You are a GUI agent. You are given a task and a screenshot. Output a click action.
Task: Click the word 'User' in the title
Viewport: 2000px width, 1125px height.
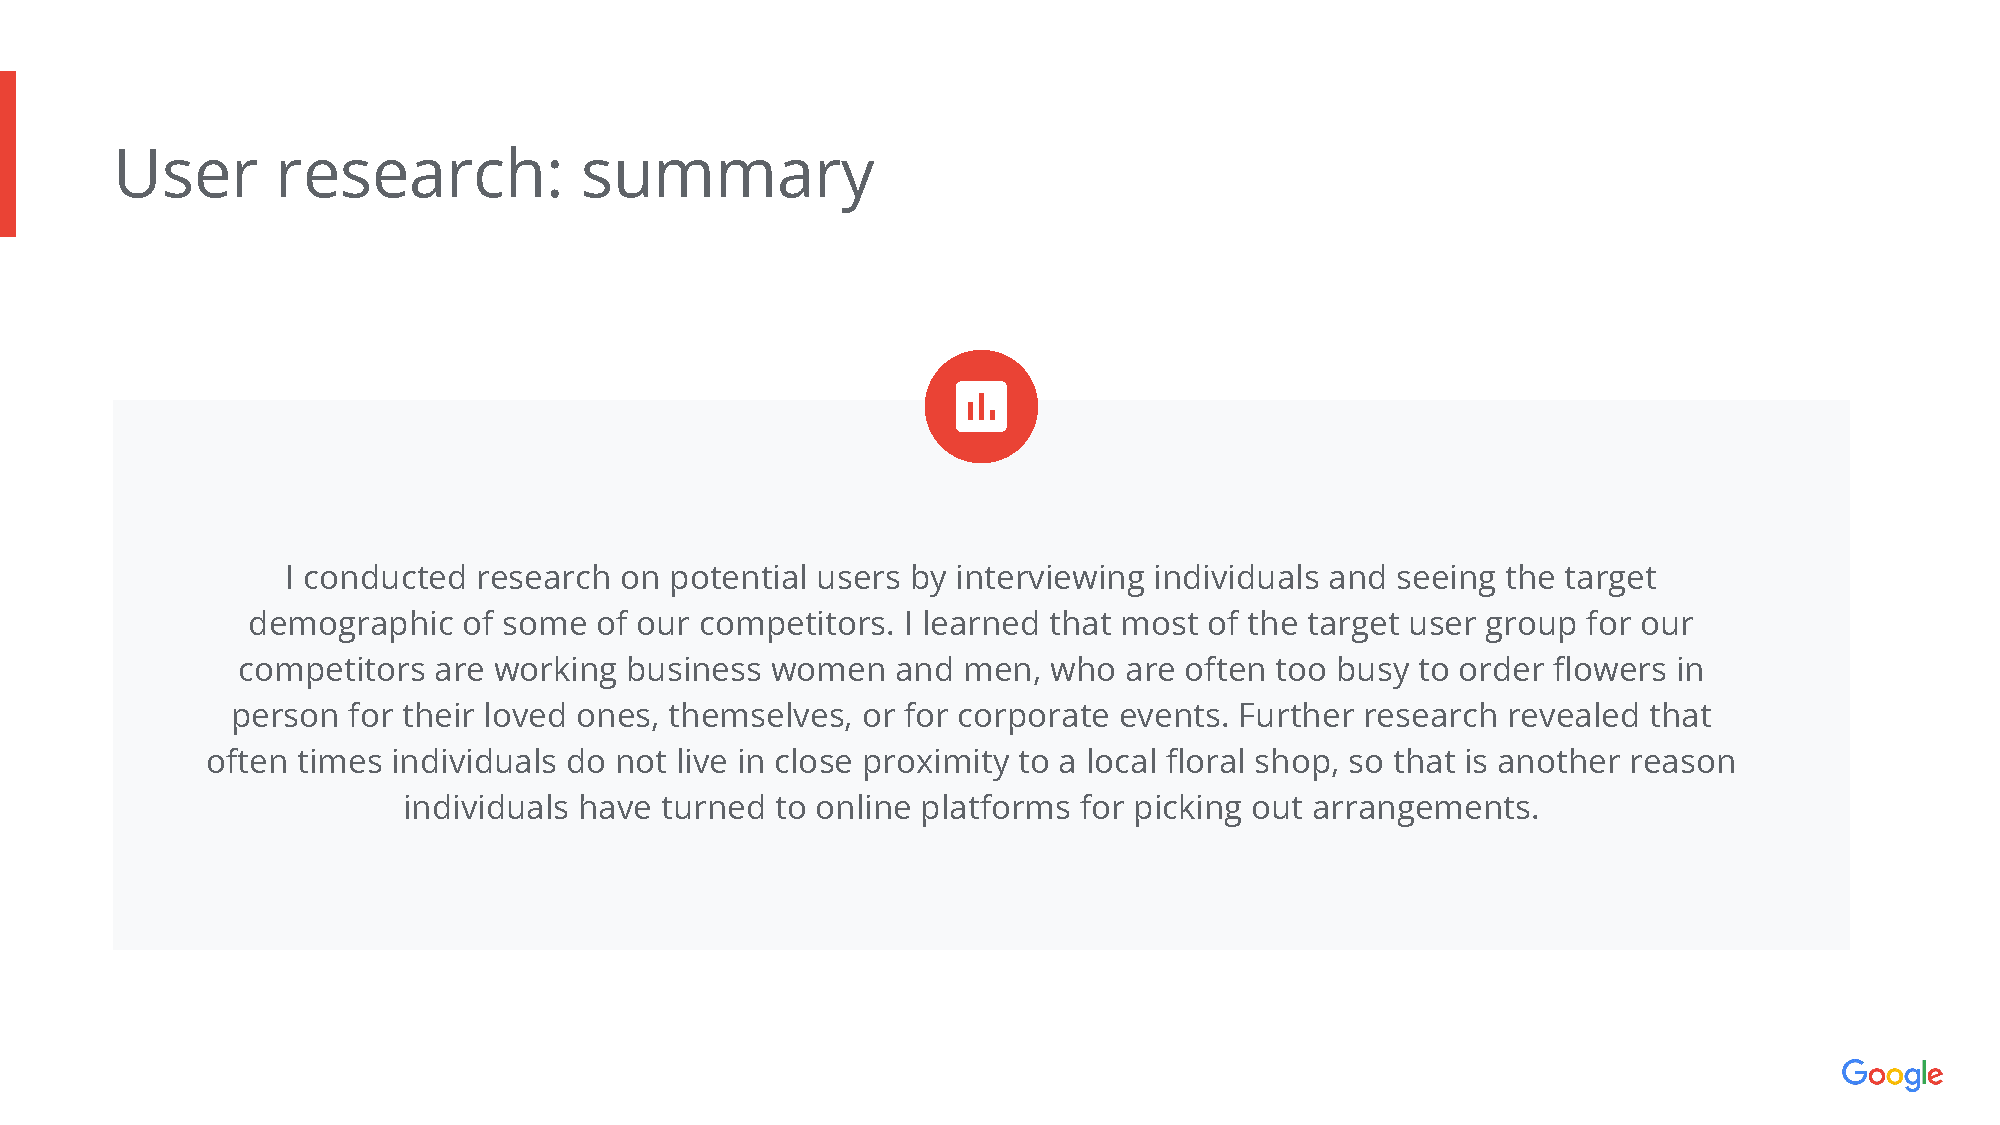pyautogui.click(x=186, y=174)
